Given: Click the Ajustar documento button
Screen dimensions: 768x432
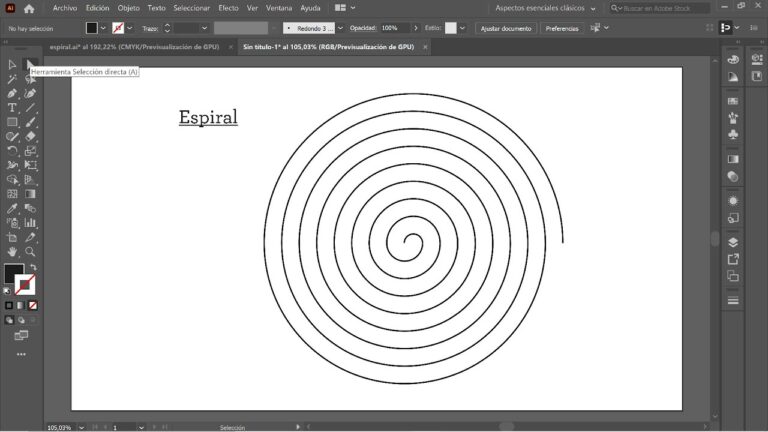Looking at the screenshot, I should [506, 28].
